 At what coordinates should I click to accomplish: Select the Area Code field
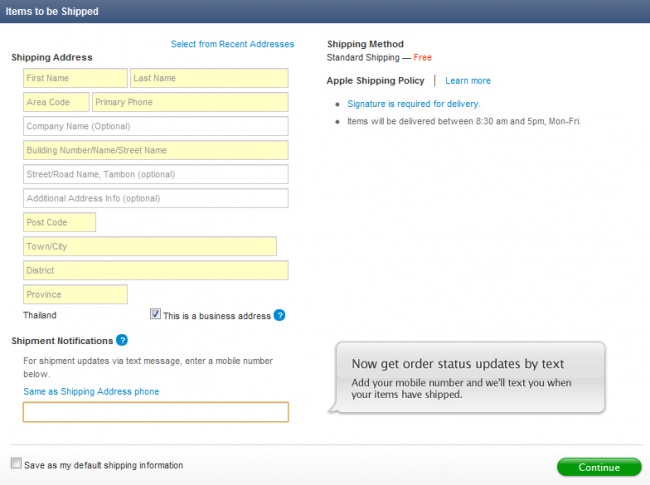pos(56,102)
